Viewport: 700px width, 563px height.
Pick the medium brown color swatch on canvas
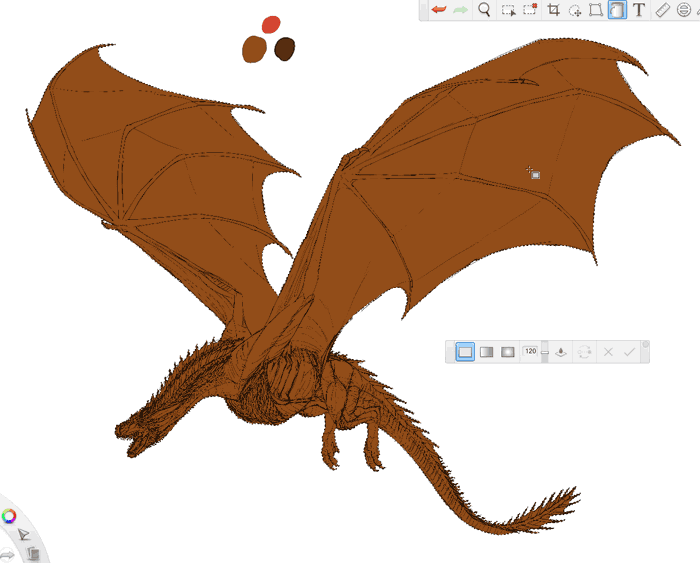click(x=254, y=49)
